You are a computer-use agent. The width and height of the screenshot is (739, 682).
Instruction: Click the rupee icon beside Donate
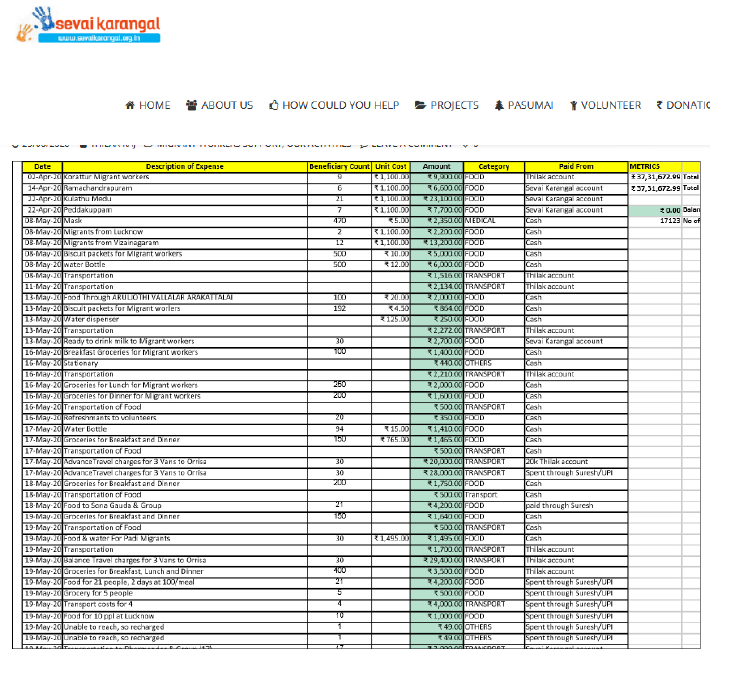(x=659, y=105)
